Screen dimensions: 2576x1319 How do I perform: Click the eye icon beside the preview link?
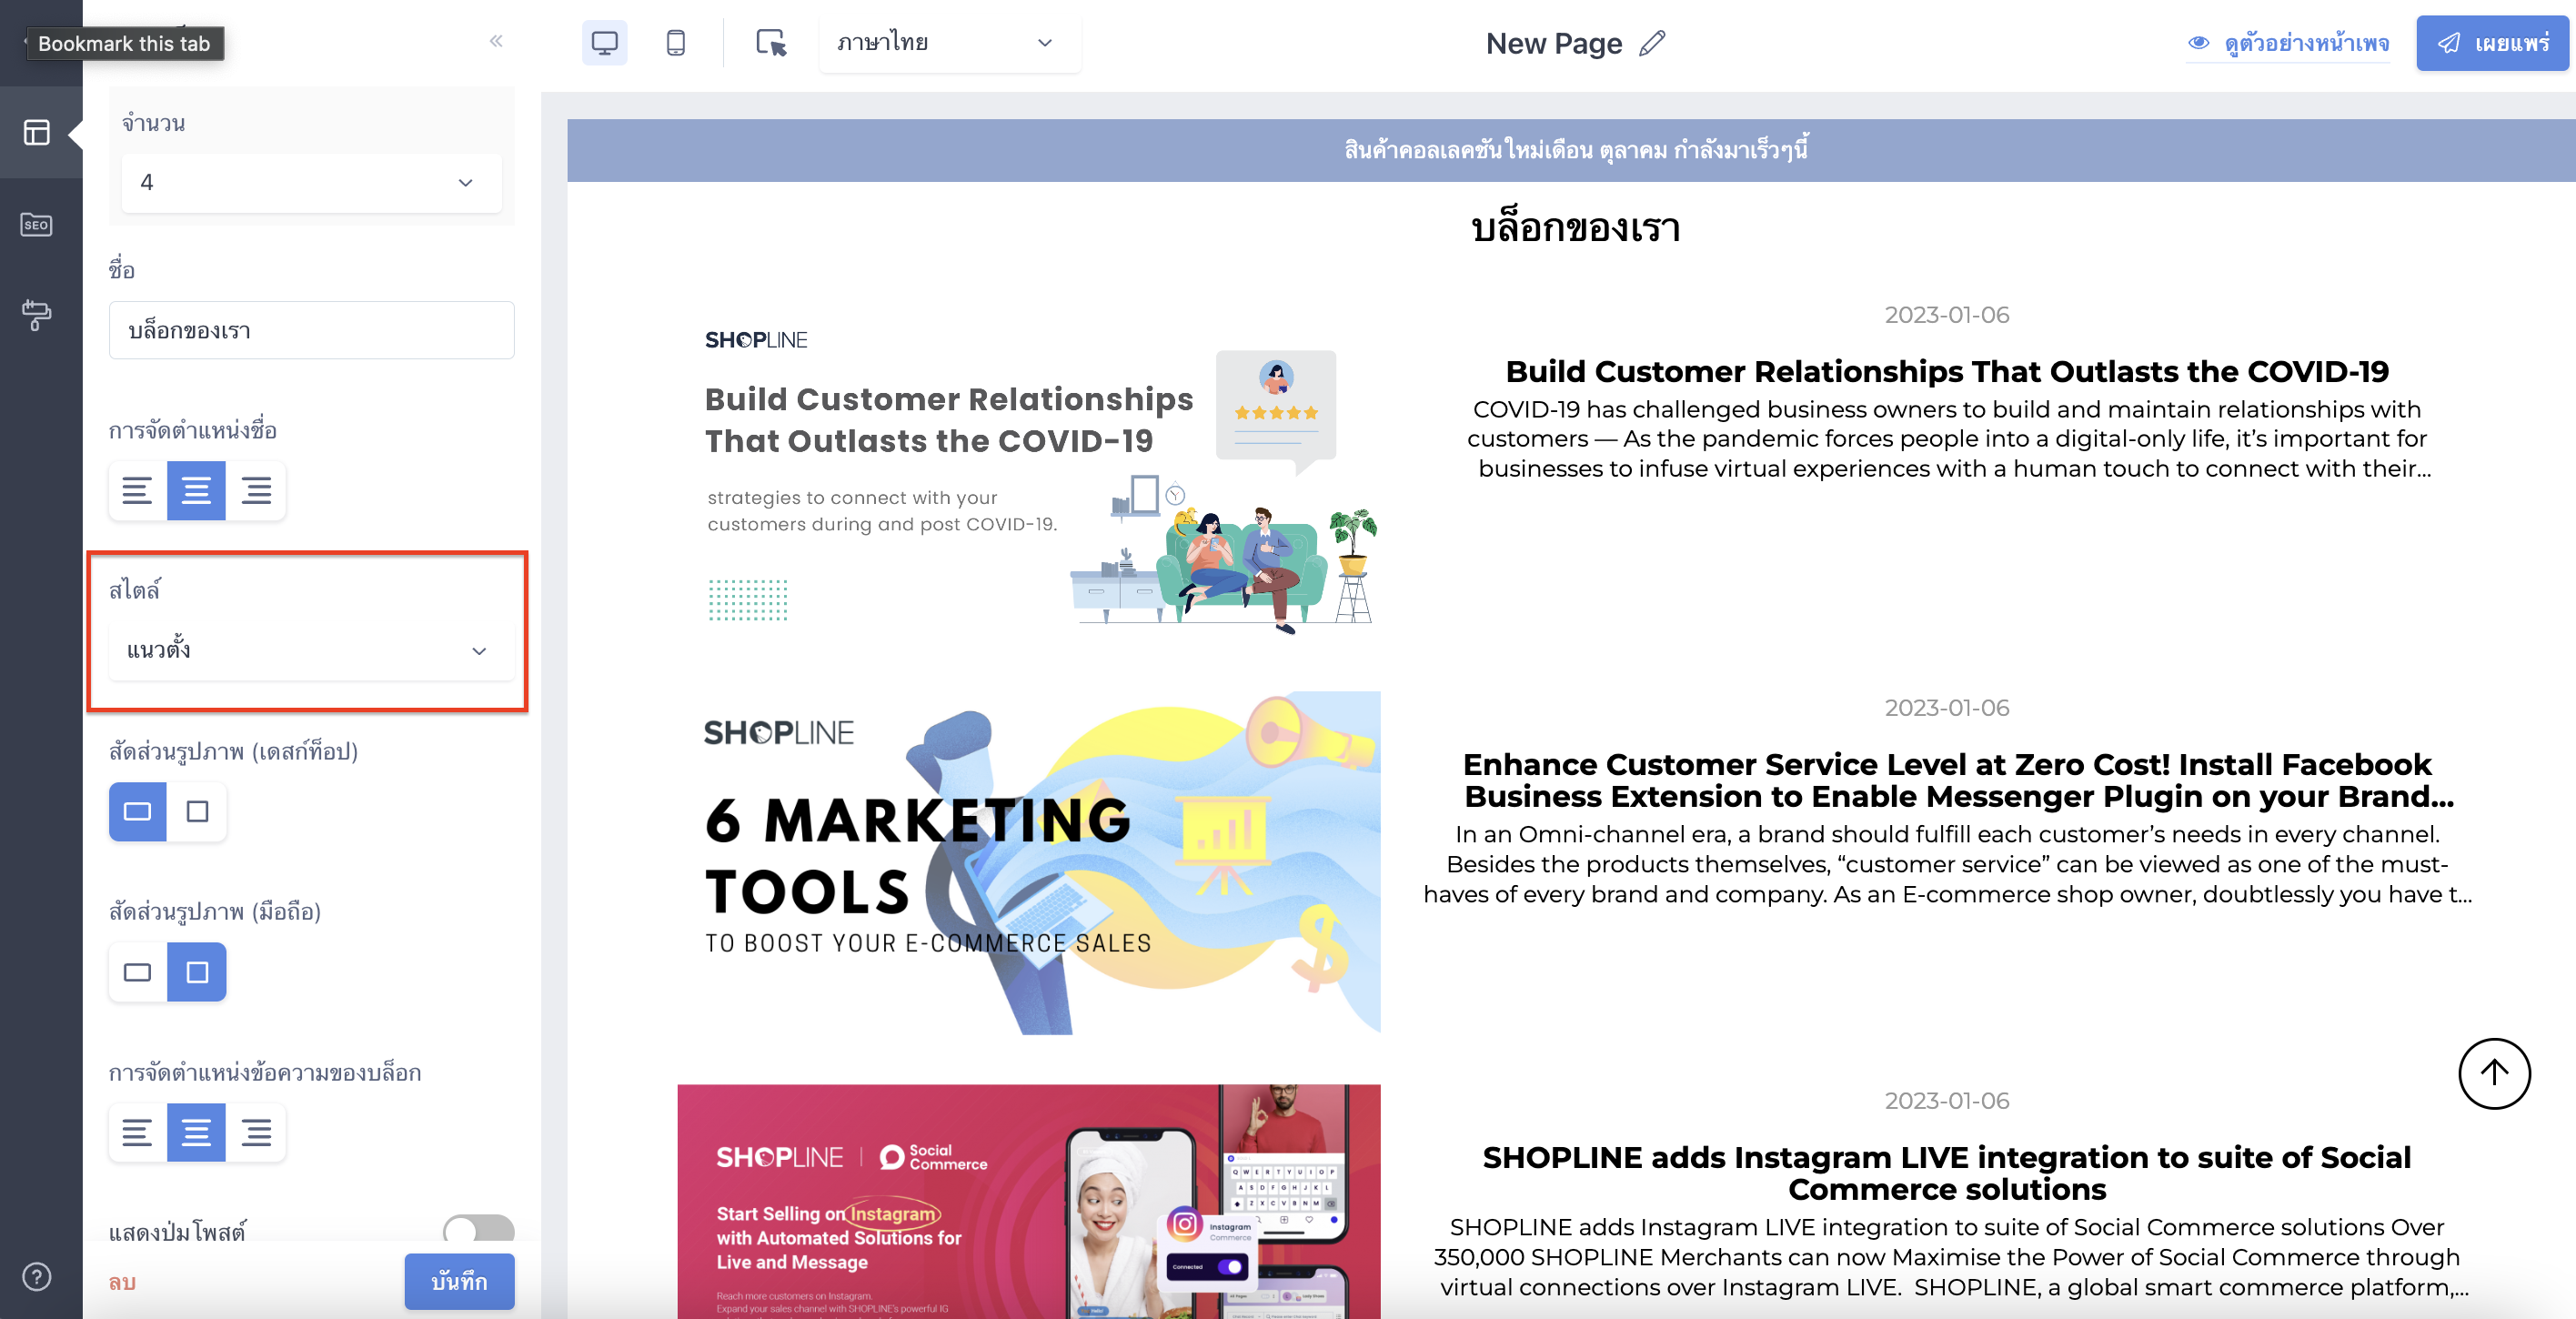tap(2199, 43)
